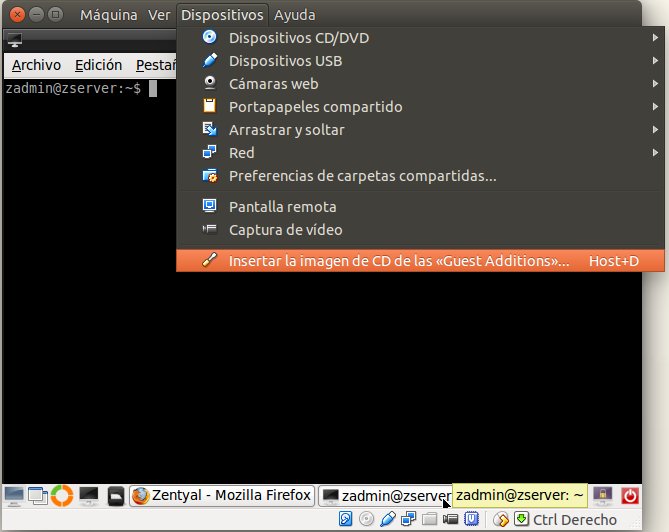Select Dispositivos USB entry
The width and height of the screenshot is (669, 532).
(420, 61)
